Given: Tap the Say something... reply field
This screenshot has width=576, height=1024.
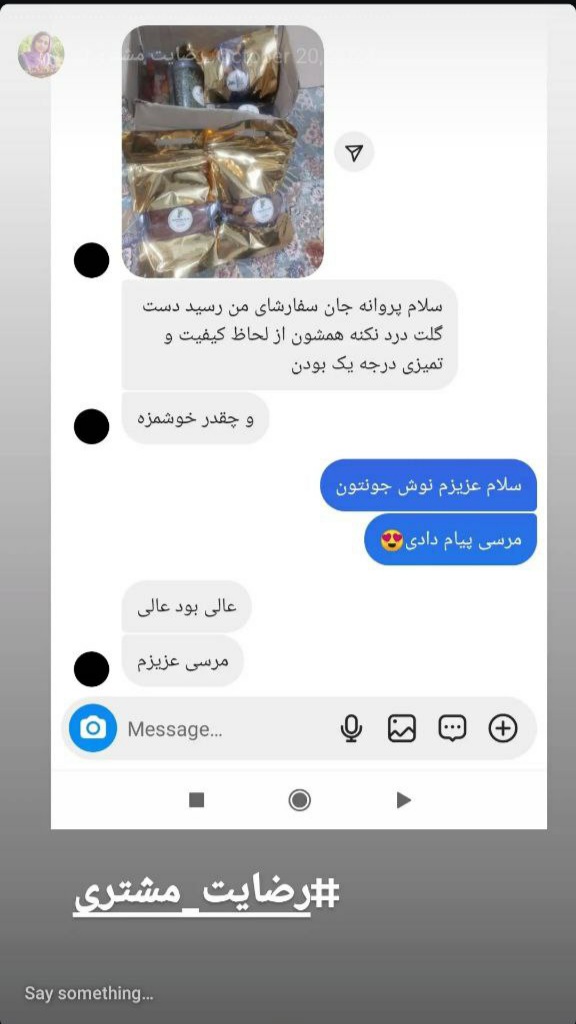Looking at the screenshot, I should pyautogui.click(x=89, y=993).
